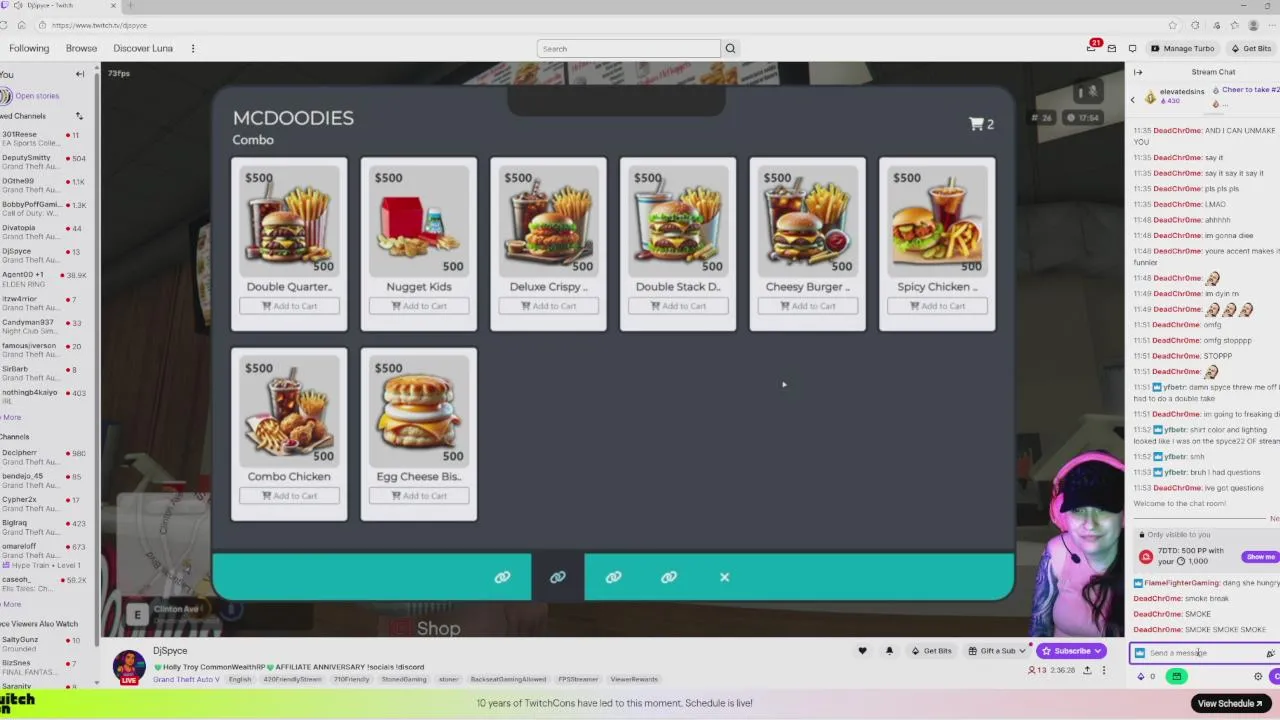The width and height of the screenshot is (1280, 720).
Task: Click the first link icon in teal bar
Action: 502,577
